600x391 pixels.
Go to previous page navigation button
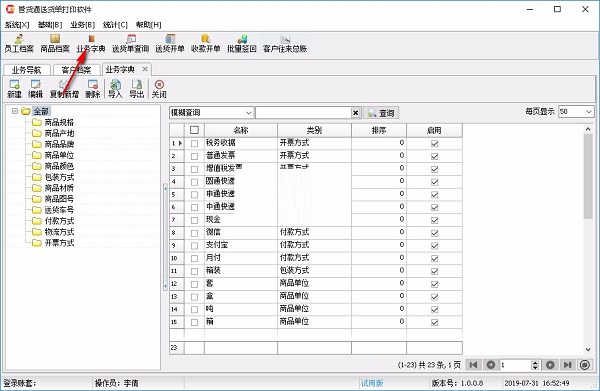[x=491, y=365]
